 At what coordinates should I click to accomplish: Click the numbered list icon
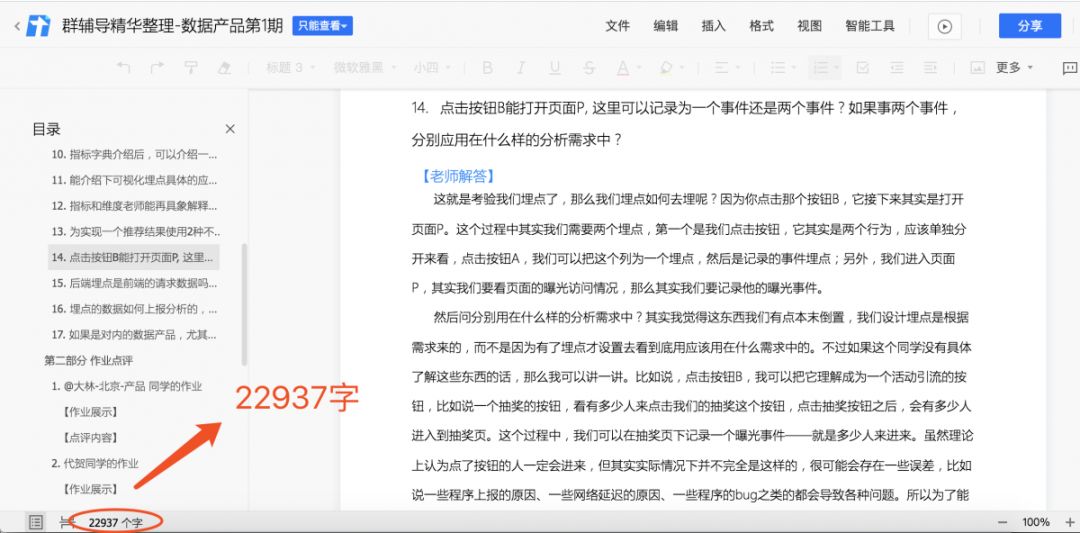click(821, 67)
